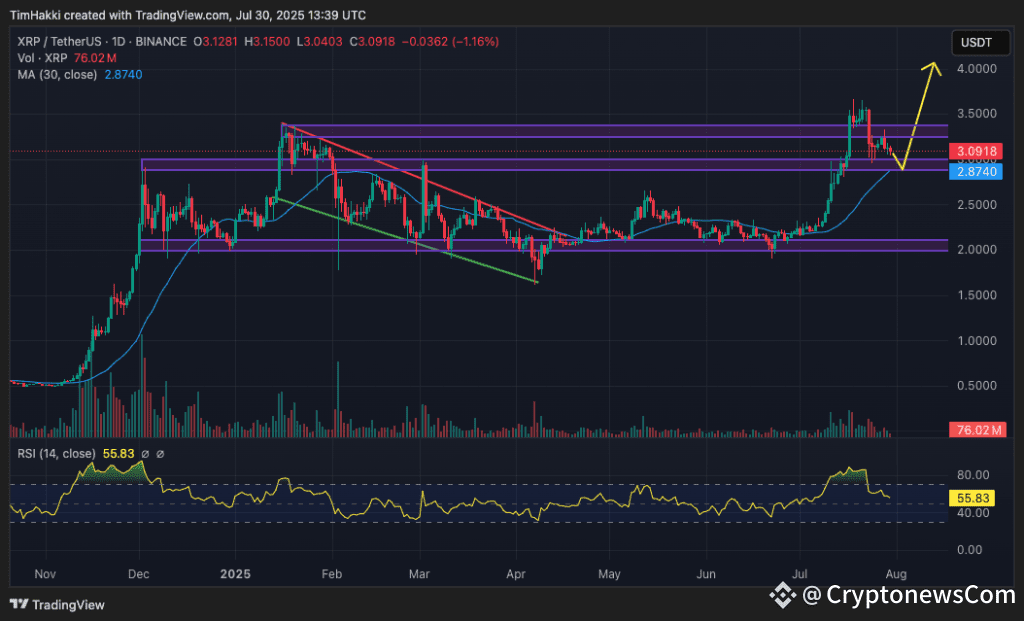Click the 1.5000 price axis label
Screen dimensions: 1024x621
(x=976, y=295)
